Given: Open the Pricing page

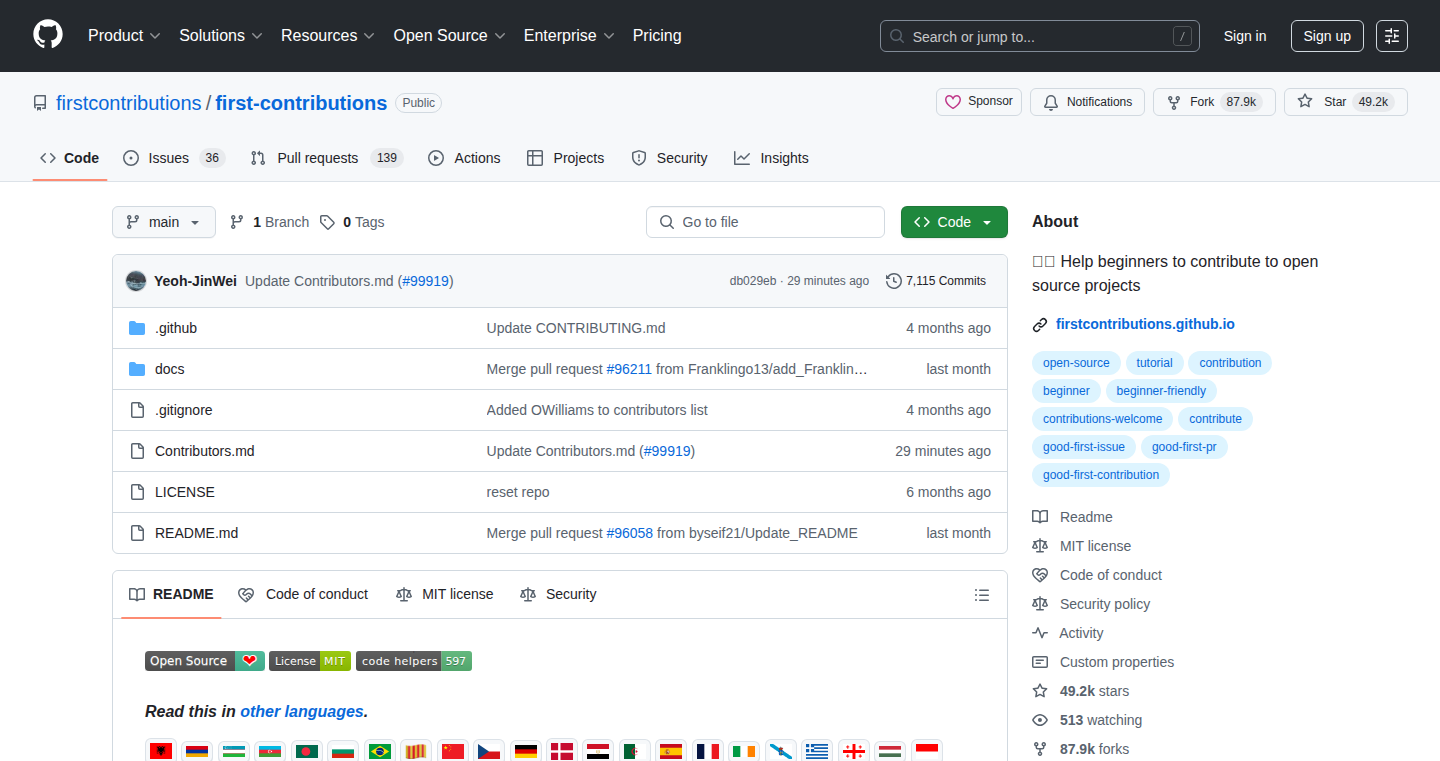Looking at the screenshot, I should (x=657, y=36).
